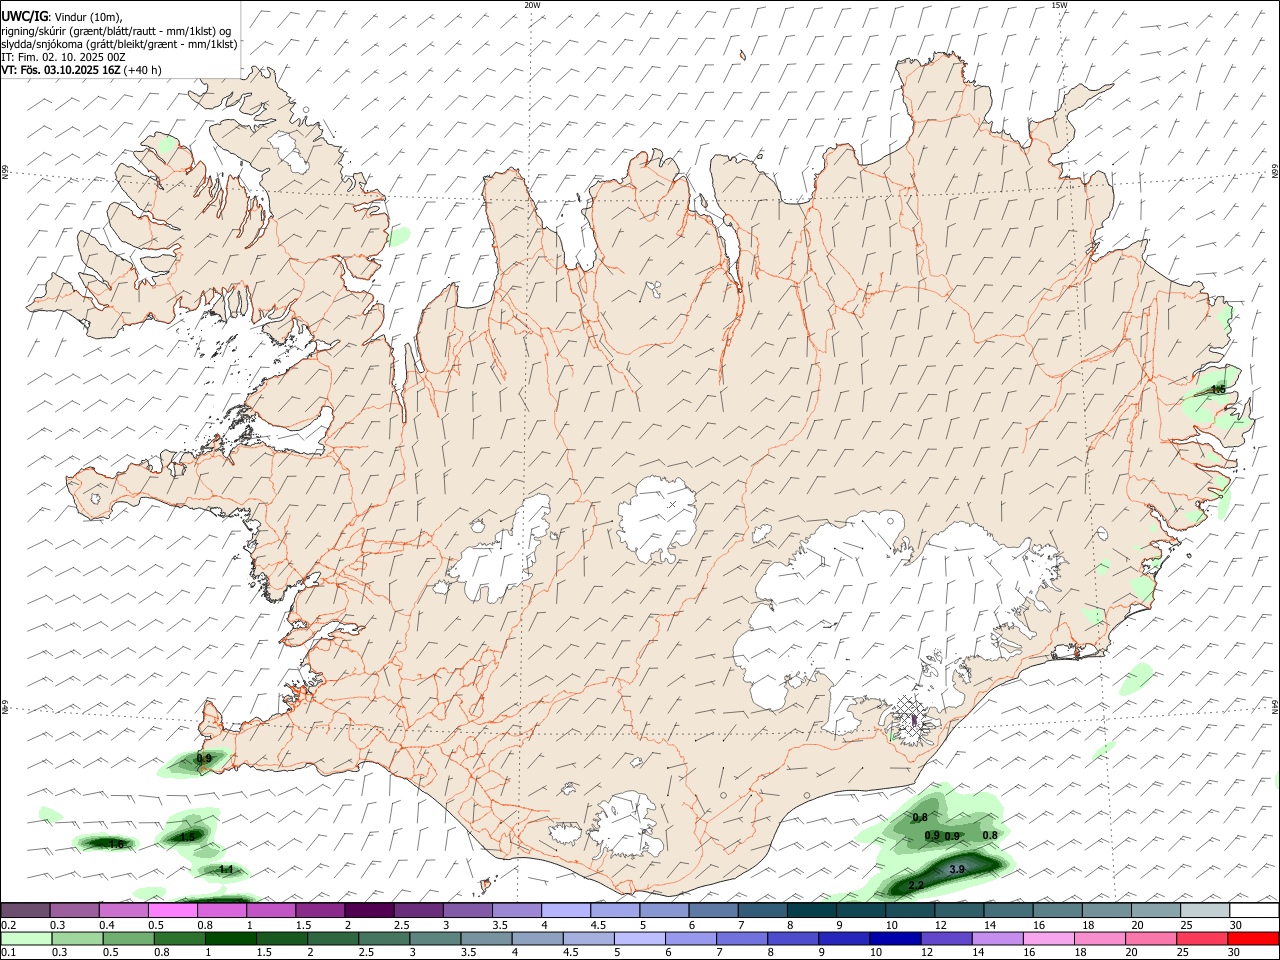The height and width of the screenshot is (960, 1280).
Task: Click the '20W' longitude label
Action: pyautogui.click(x=532, y=5)
